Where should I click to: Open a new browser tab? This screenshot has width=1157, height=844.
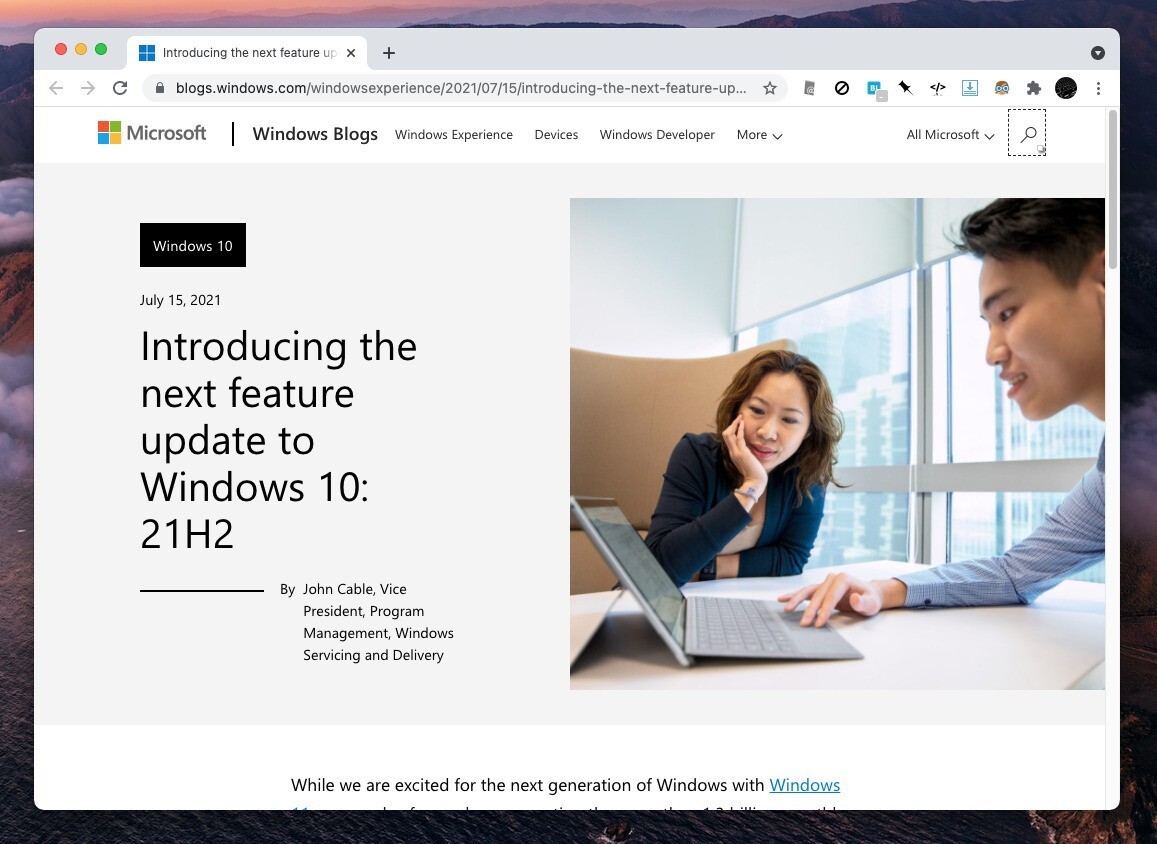pyautogui.click(x=389, y=53)
